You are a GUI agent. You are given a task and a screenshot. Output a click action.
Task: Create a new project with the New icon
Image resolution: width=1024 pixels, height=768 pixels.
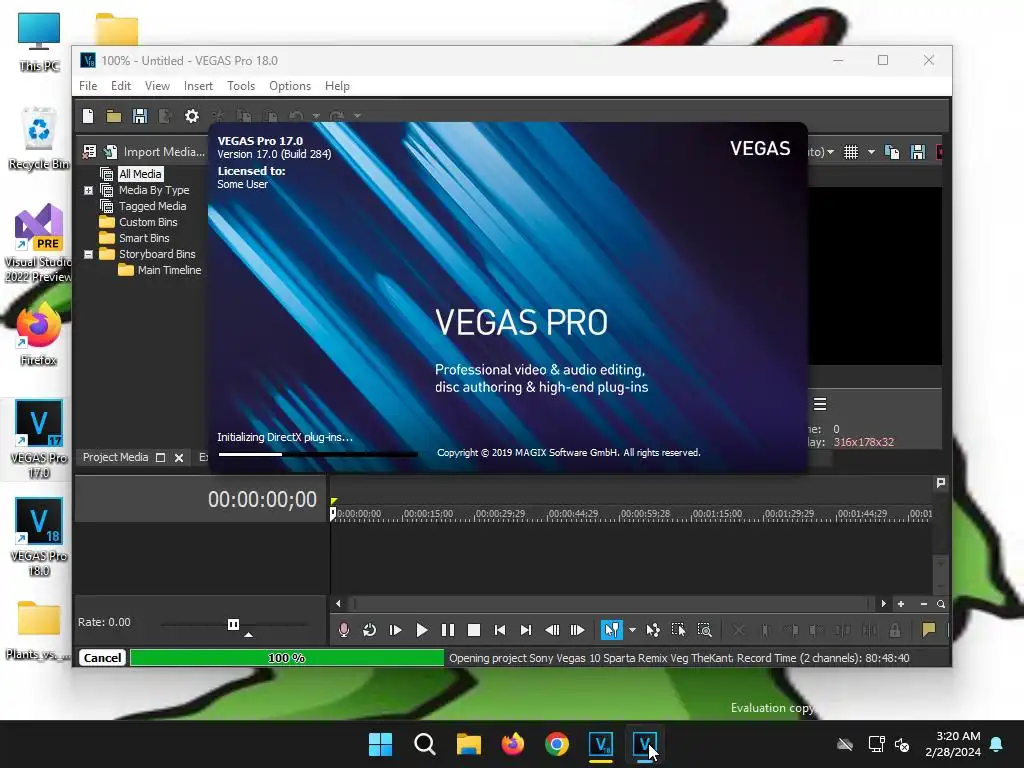coord(88,116)
